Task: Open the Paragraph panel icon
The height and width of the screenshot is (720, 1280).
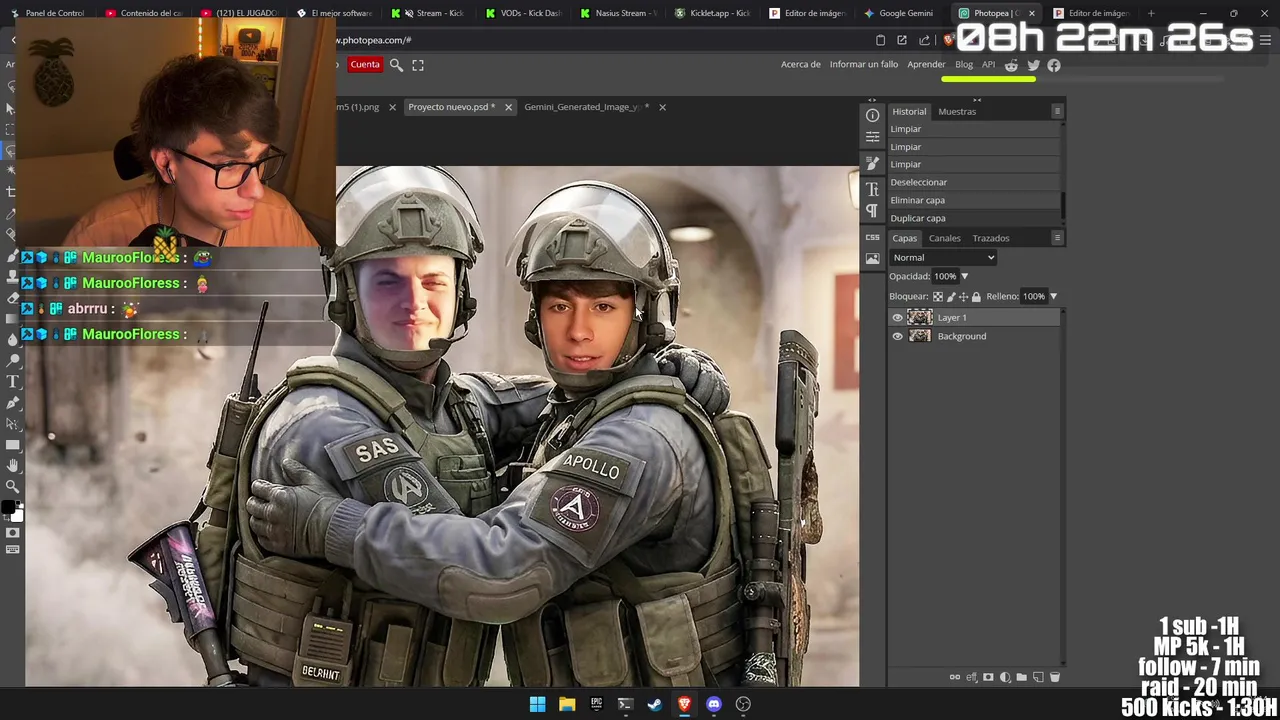Action: [x=872, y=211]
